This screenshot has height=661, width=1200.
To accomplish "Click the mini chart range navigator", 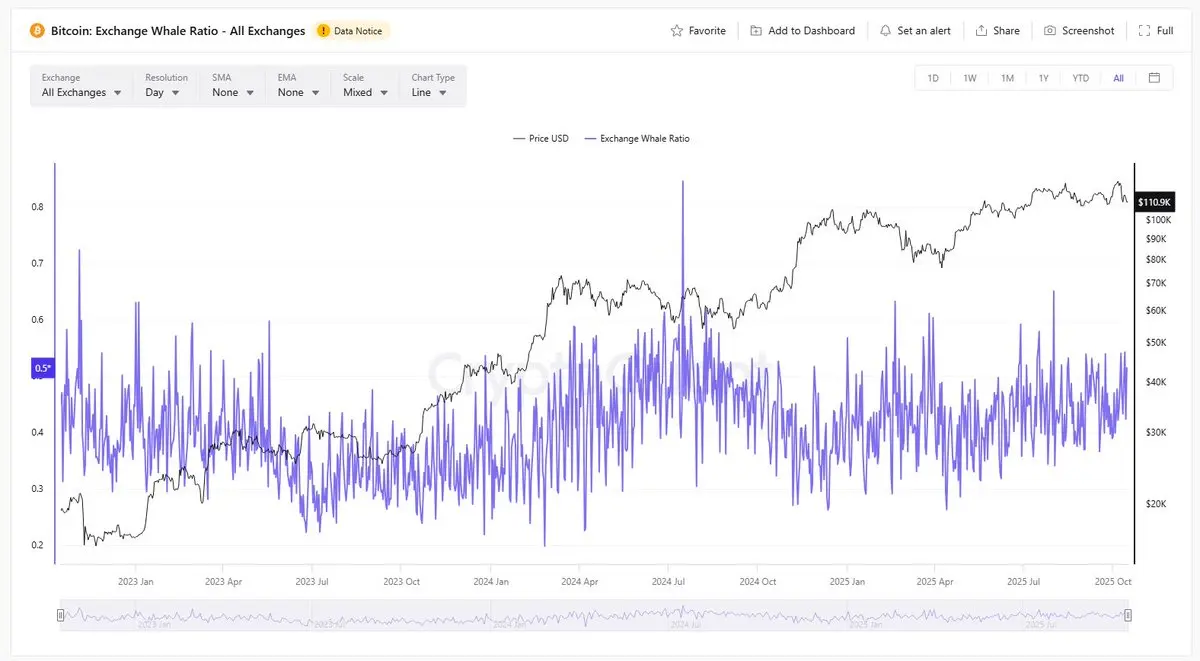I will 594,615.
